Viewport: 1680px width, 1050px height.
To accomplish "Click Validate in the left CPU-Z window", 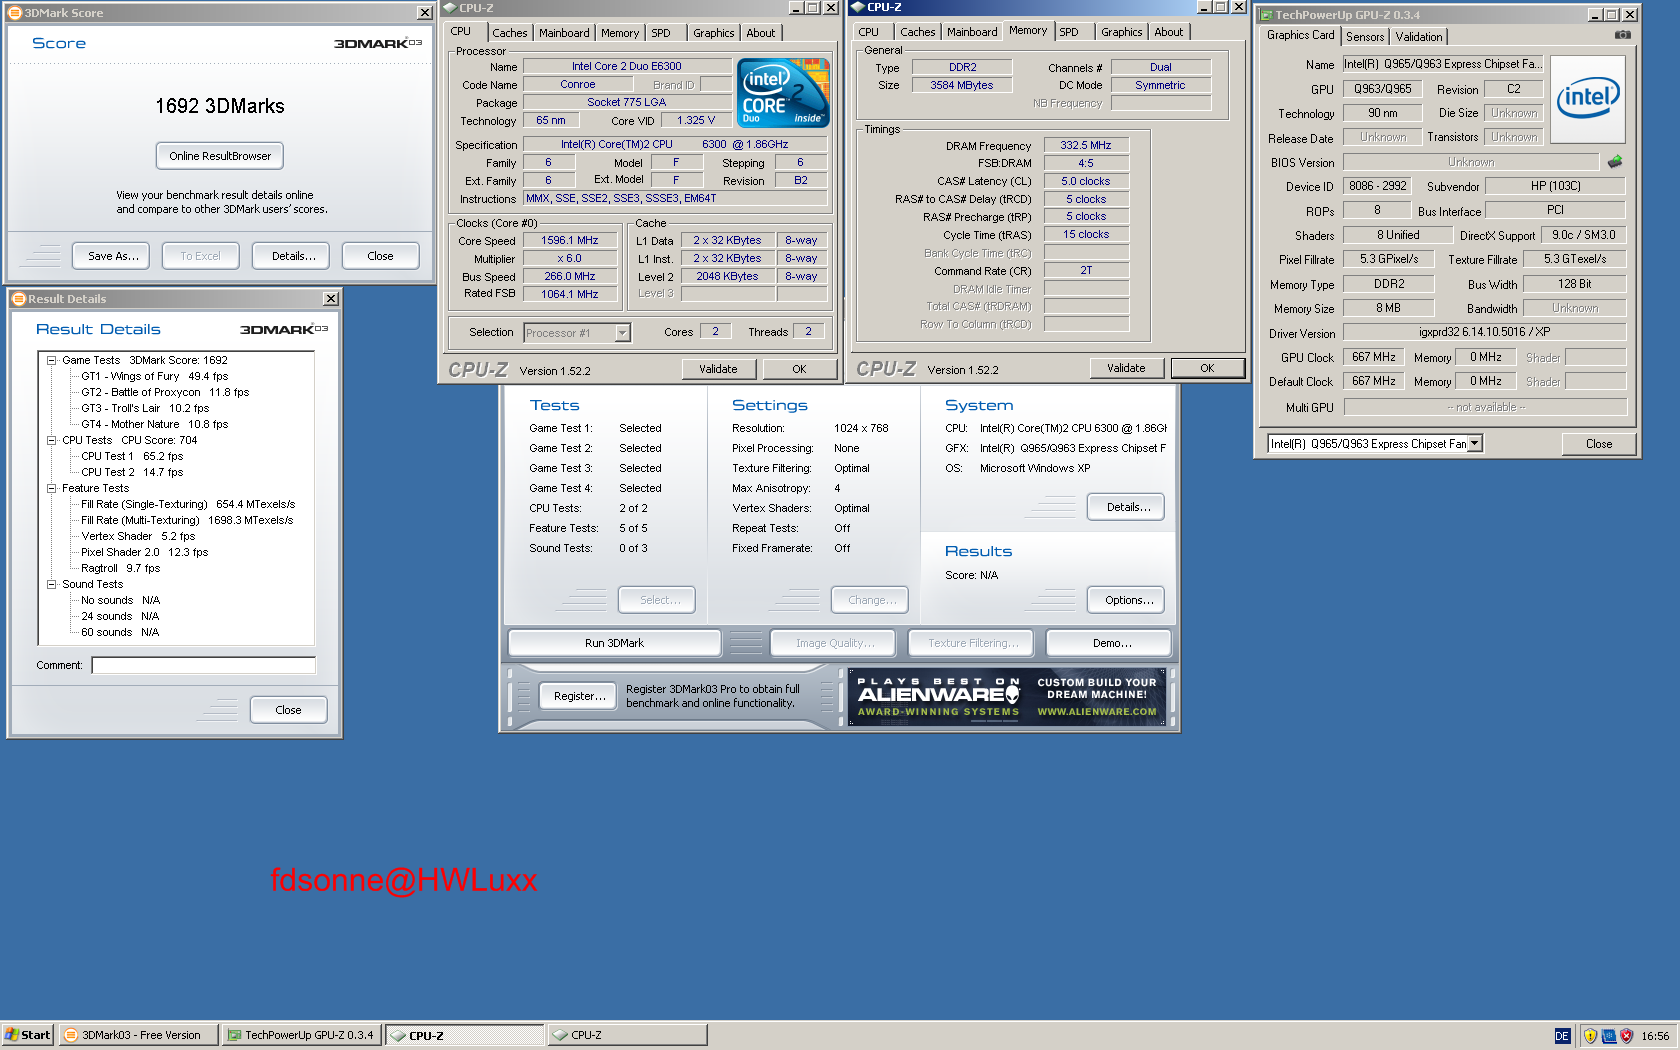I will (x=718, y=369).
